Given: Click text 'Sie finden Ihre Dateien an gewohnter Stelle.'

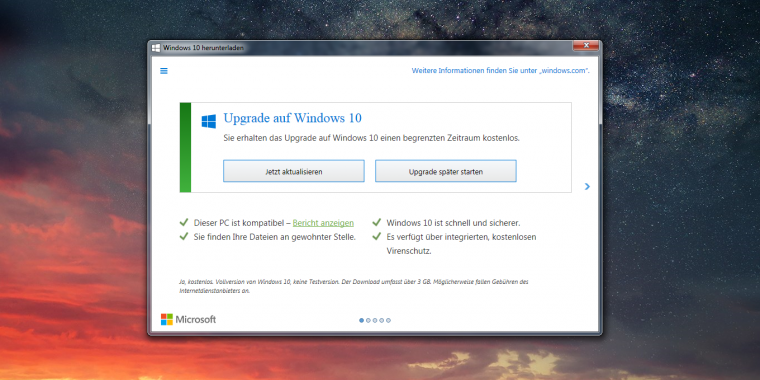Looking at the screenshot, I should [x=275, y=237].
